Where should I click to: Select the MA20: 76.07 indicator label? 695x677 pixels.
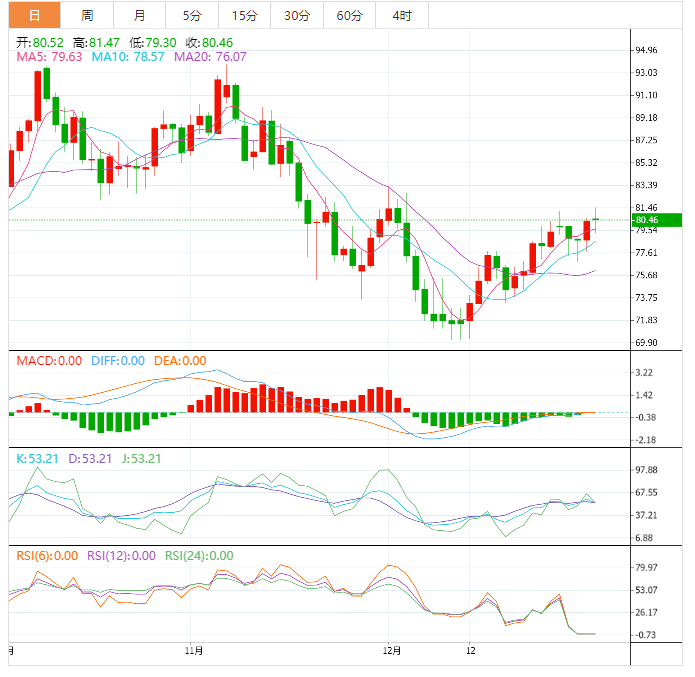coord(210,57)
